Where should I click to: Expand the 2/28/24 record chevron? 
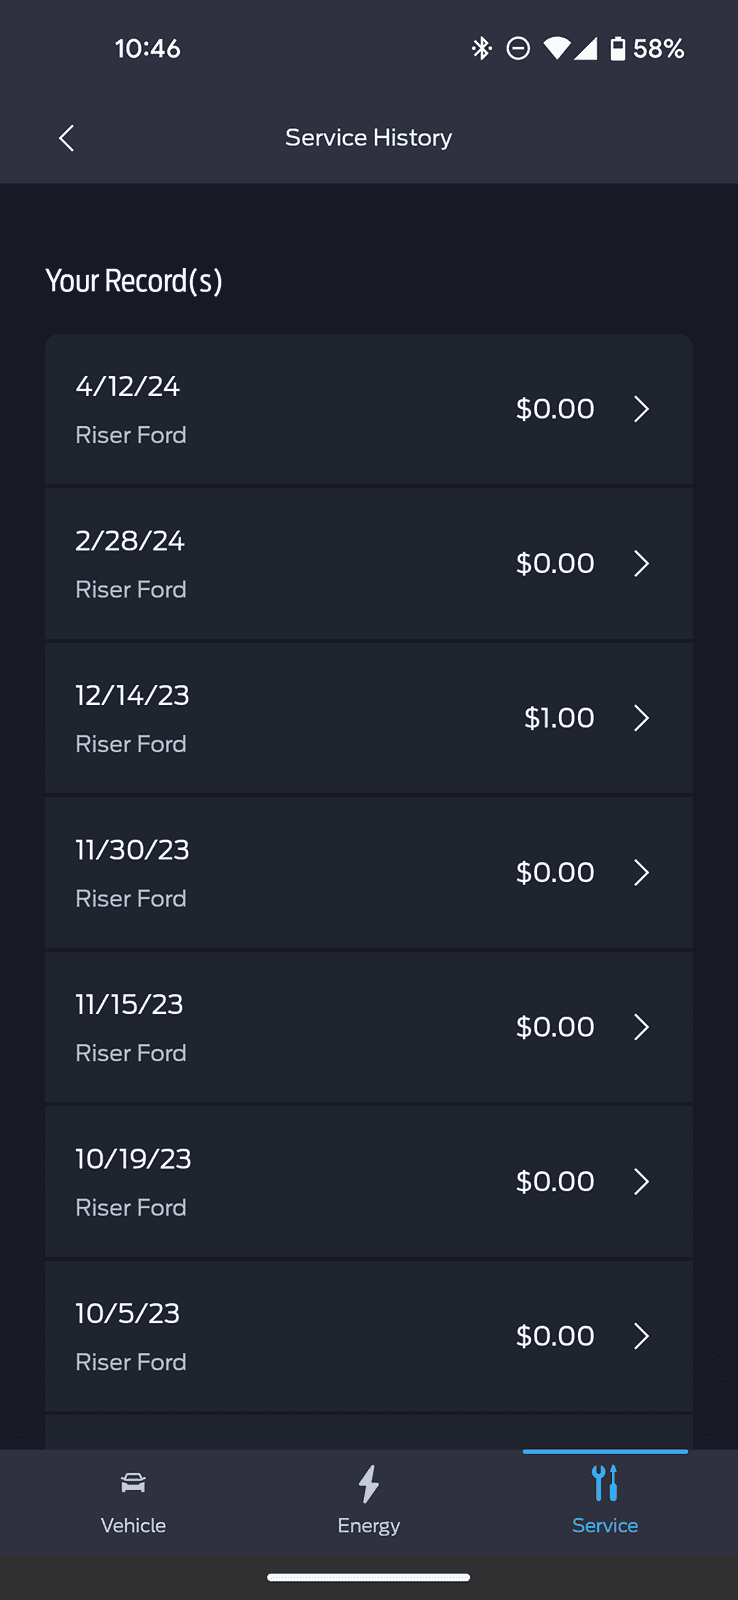pos(642,564)
